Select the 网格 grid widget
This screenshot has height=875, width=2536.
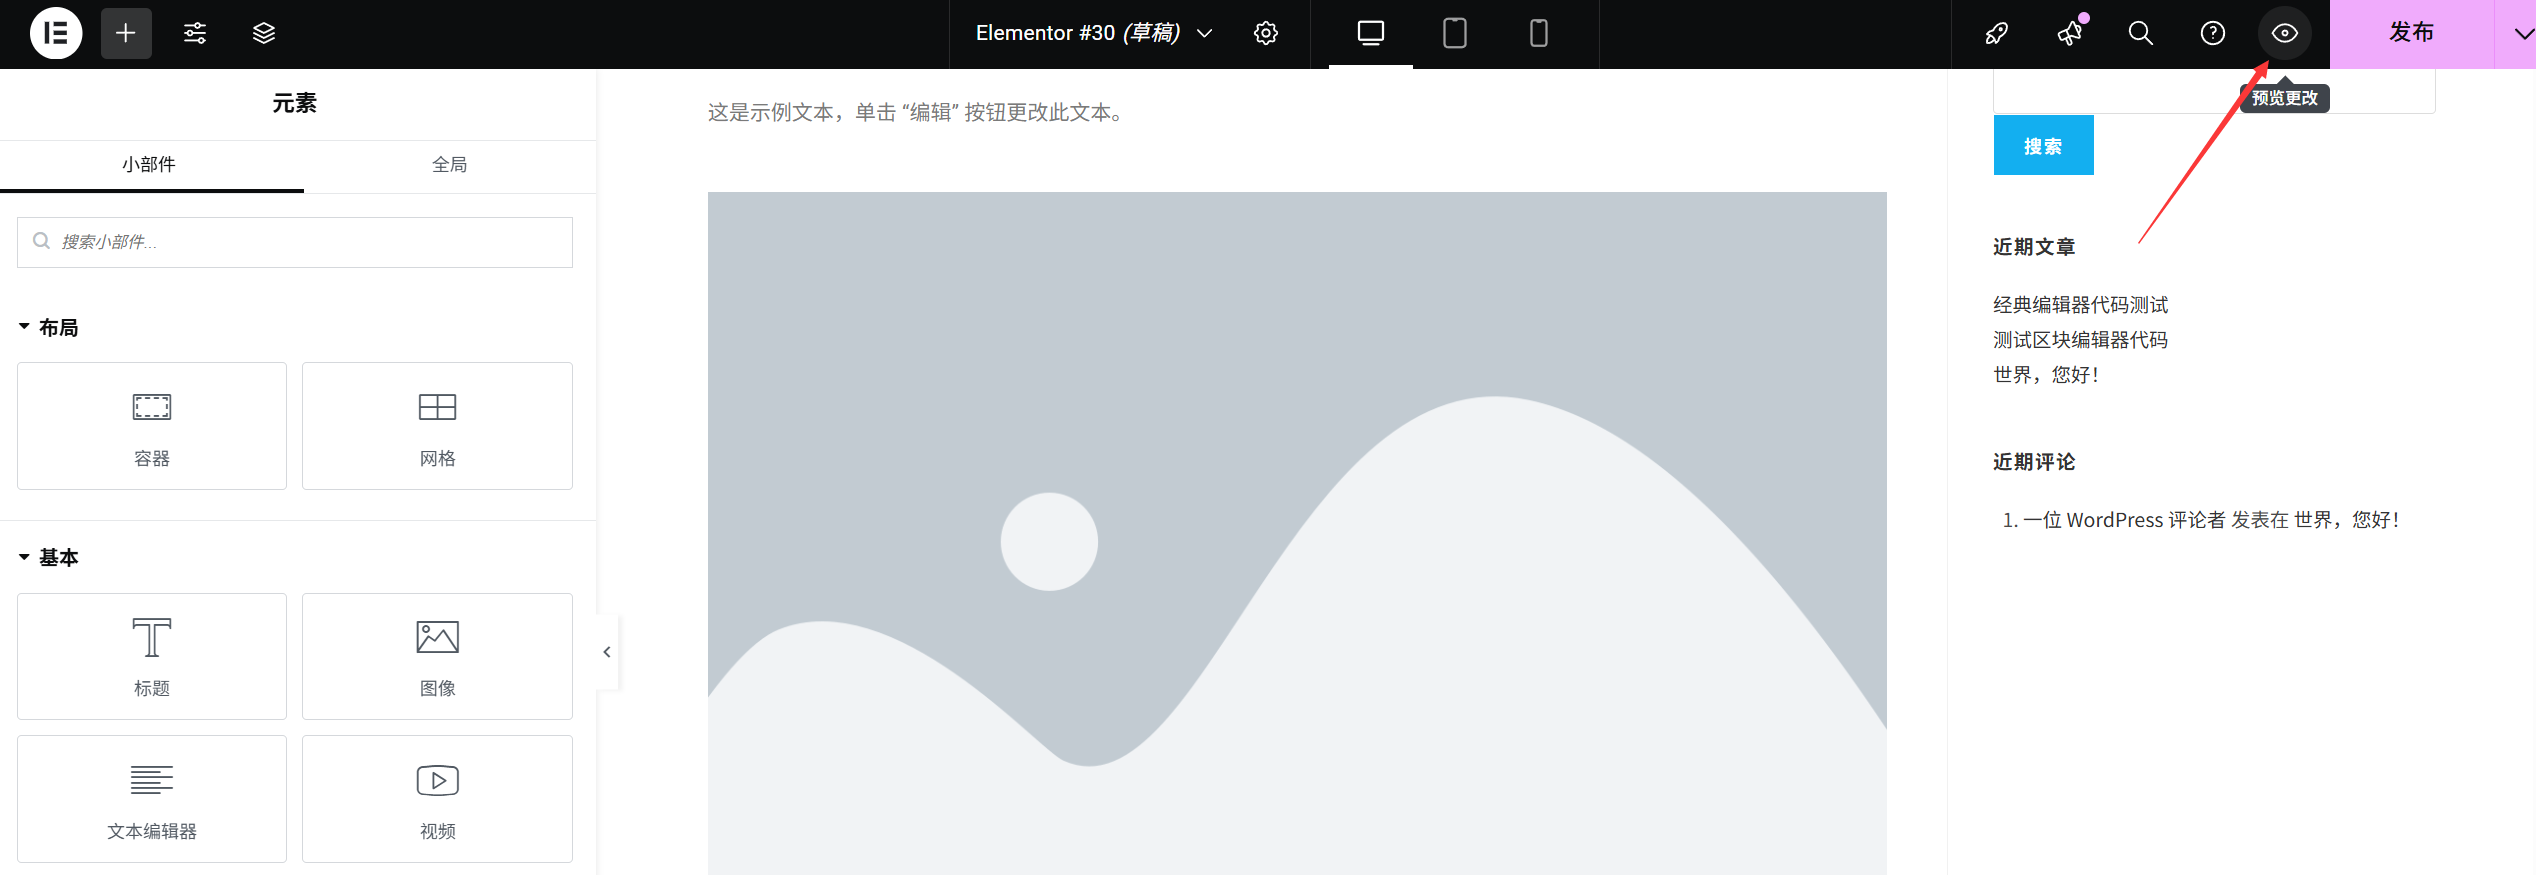click(x=437, y=426)
